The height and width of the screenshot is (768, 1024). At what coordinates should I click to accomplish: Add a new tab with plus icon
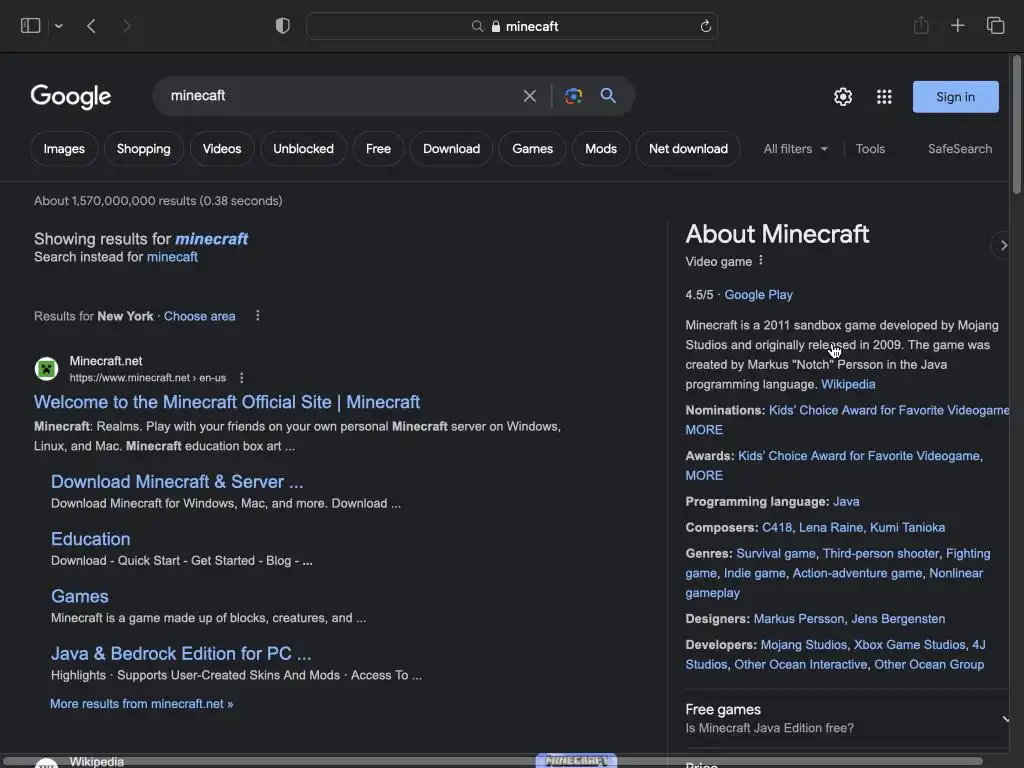[957, 25]
